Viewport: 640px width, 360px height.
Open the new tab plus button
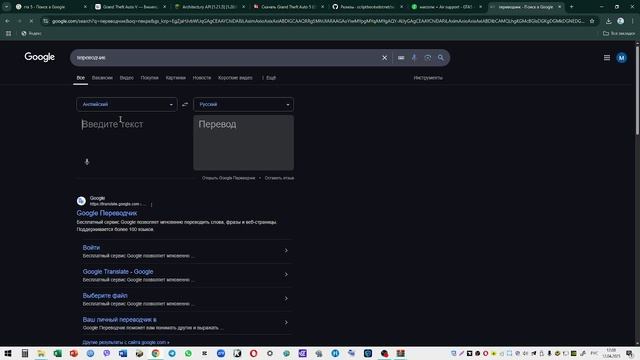click(x=571, y=7)
